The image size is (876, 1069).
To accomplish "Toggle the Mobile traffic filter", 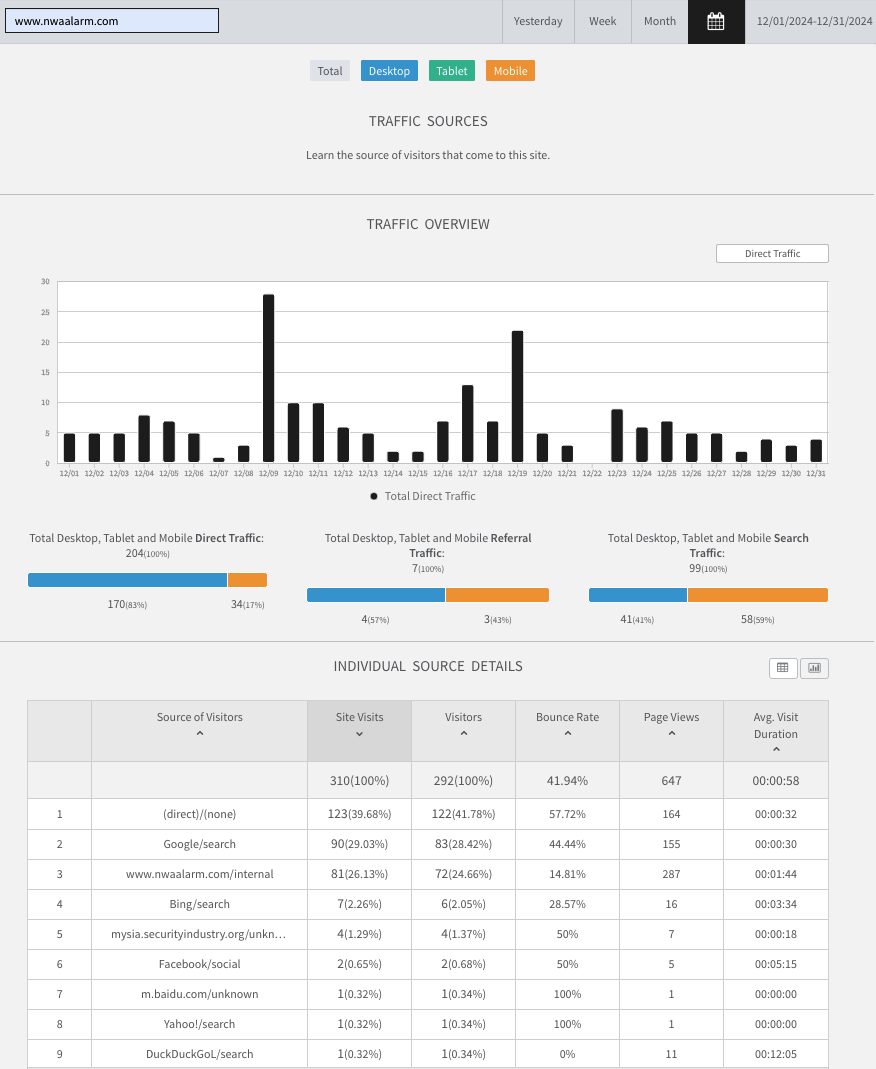I will (x=511, y=71).
